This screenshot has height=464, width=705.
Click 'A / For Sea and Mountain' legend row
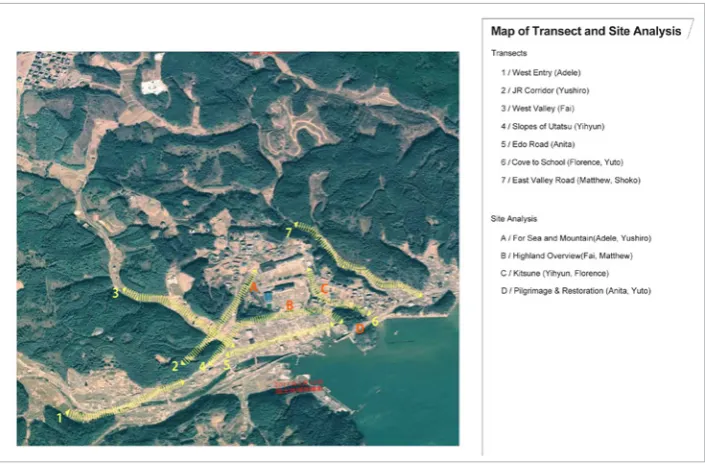576,238
